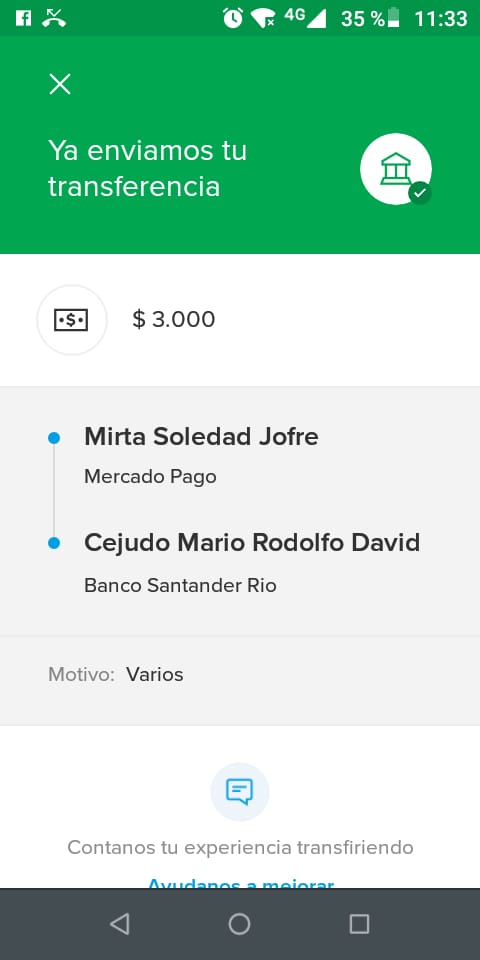Tap the missed call status icon
Viewport: 480px width, 960px height.
coord(54,18)
